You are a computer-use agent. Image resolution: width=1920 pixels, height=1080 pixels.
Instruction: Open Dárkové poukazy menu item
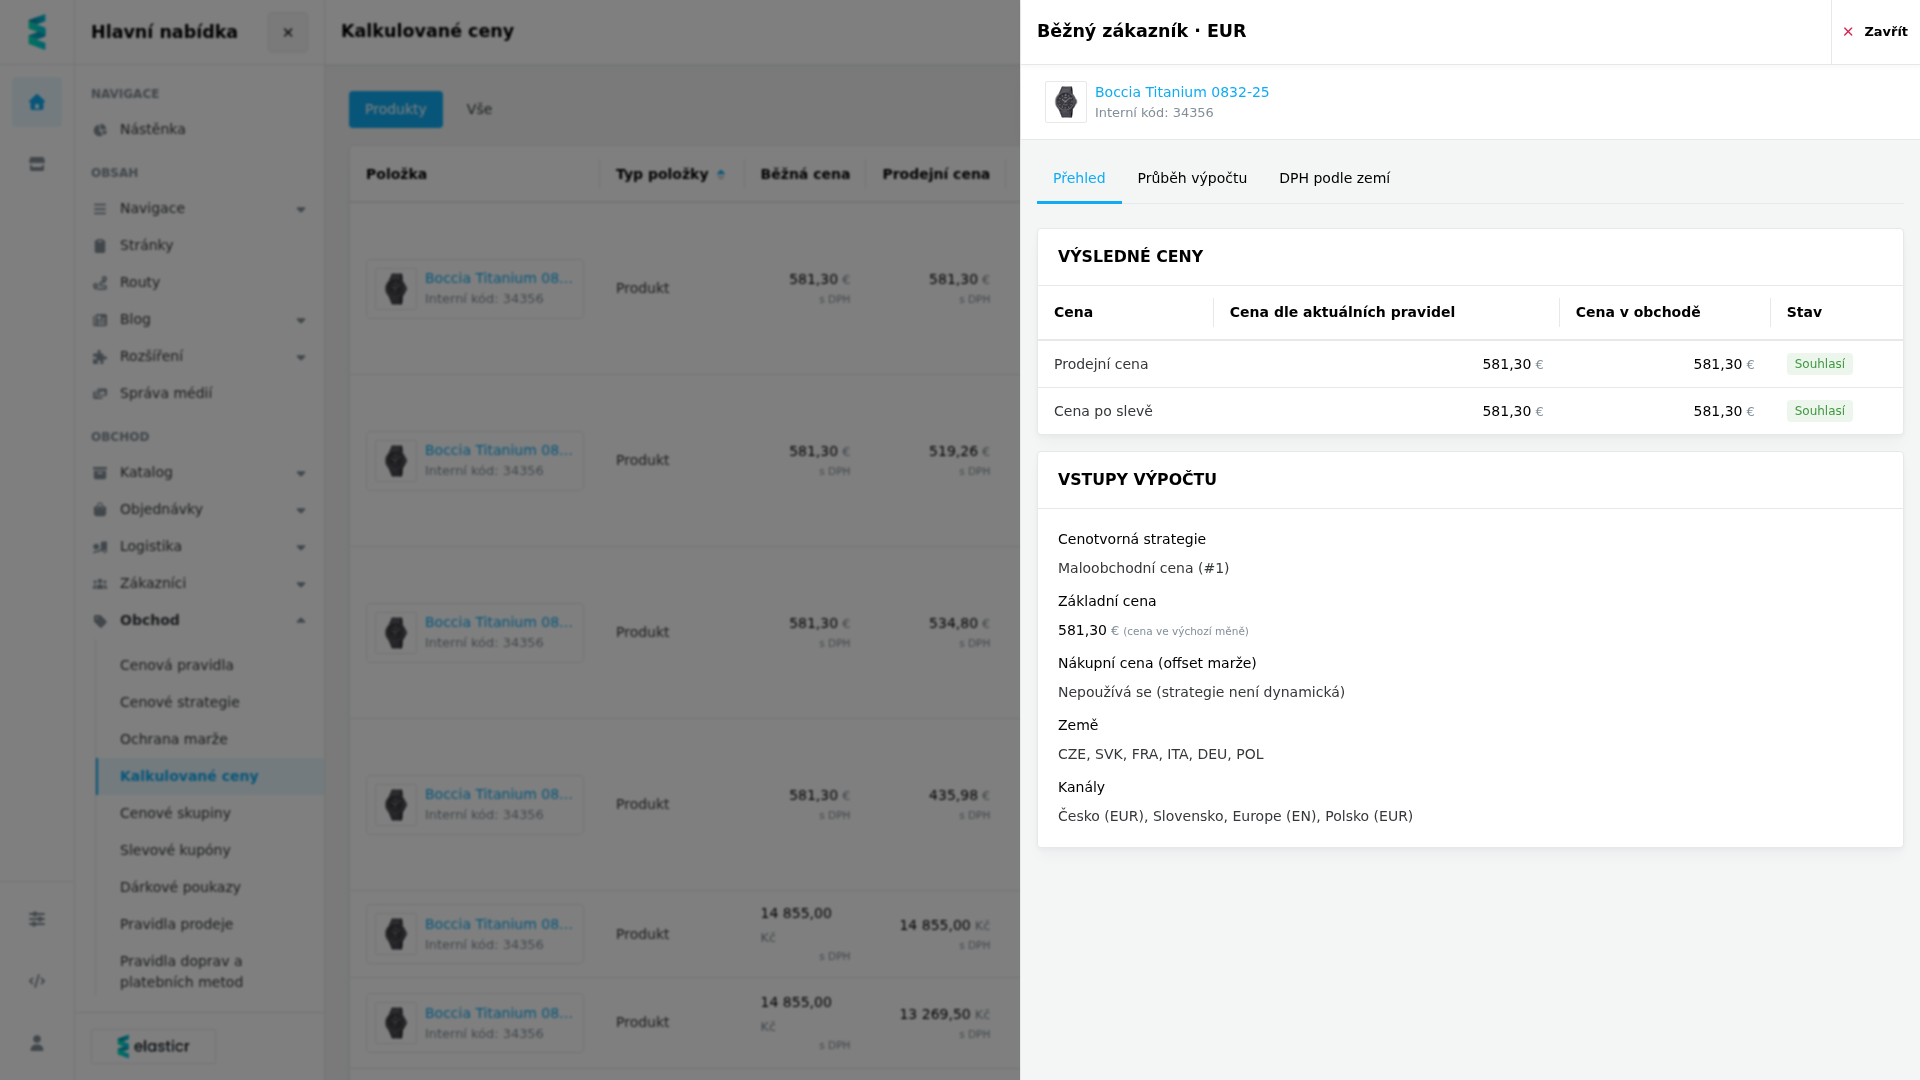point(180,888)
